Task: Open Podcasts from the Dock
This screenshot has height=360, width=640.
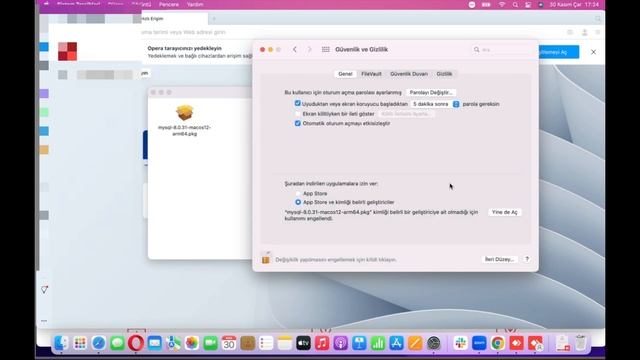Action: tap(340, 343)
